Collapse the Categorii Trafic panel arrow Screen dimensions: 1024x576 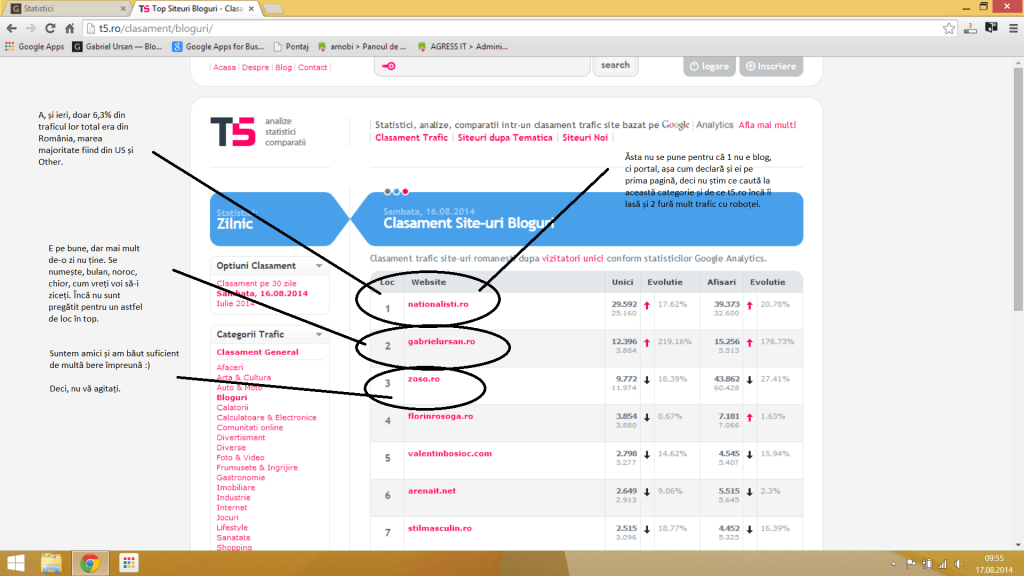(319, 334)
